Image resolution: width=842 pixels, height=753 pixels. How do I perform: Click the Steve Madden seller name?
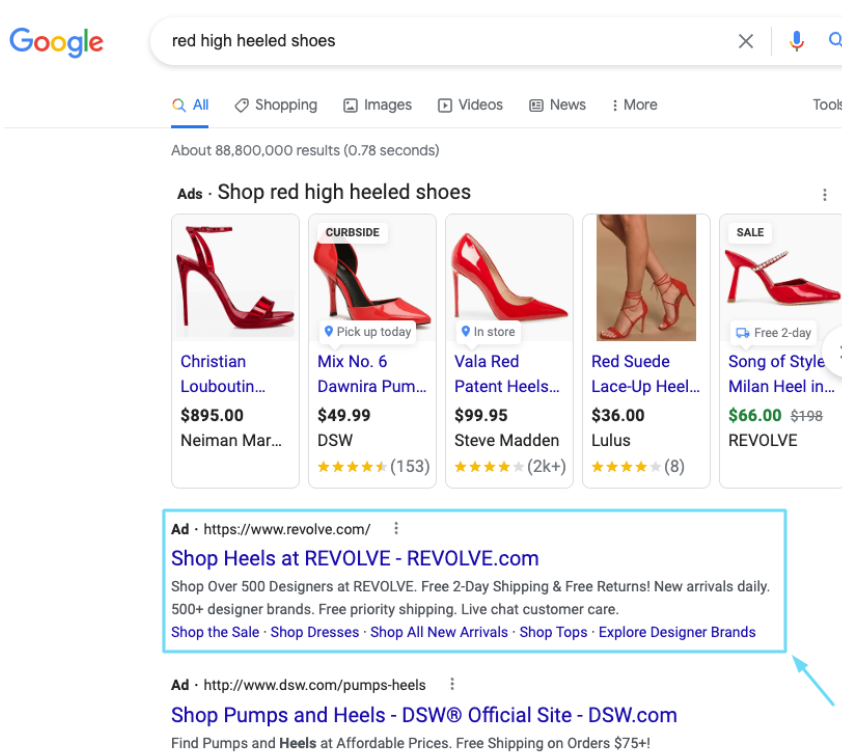pyautogui.click(x=507, y=440)
